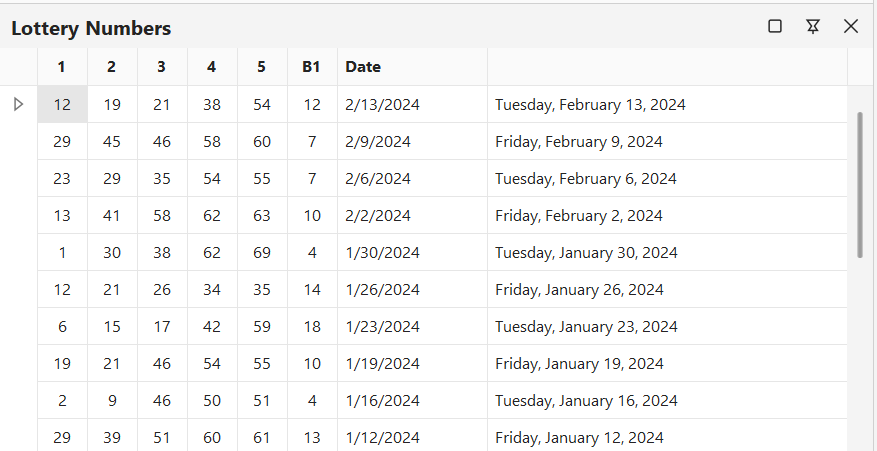Select the Friday, January 19, 2024 cell
The width and height of the screenshot is (877, 451).
(579, 363)
